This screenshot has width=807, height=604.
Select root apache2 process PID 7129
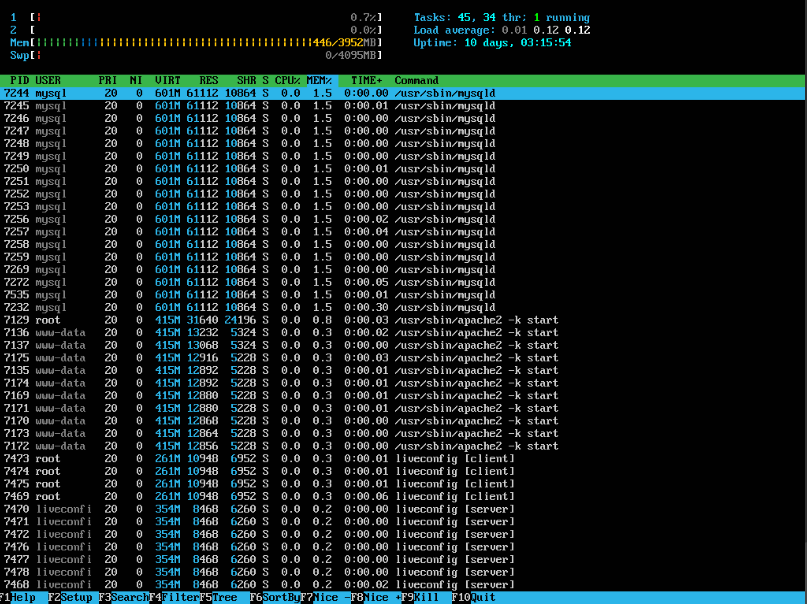pyautogui.click(x=404, y=320)
